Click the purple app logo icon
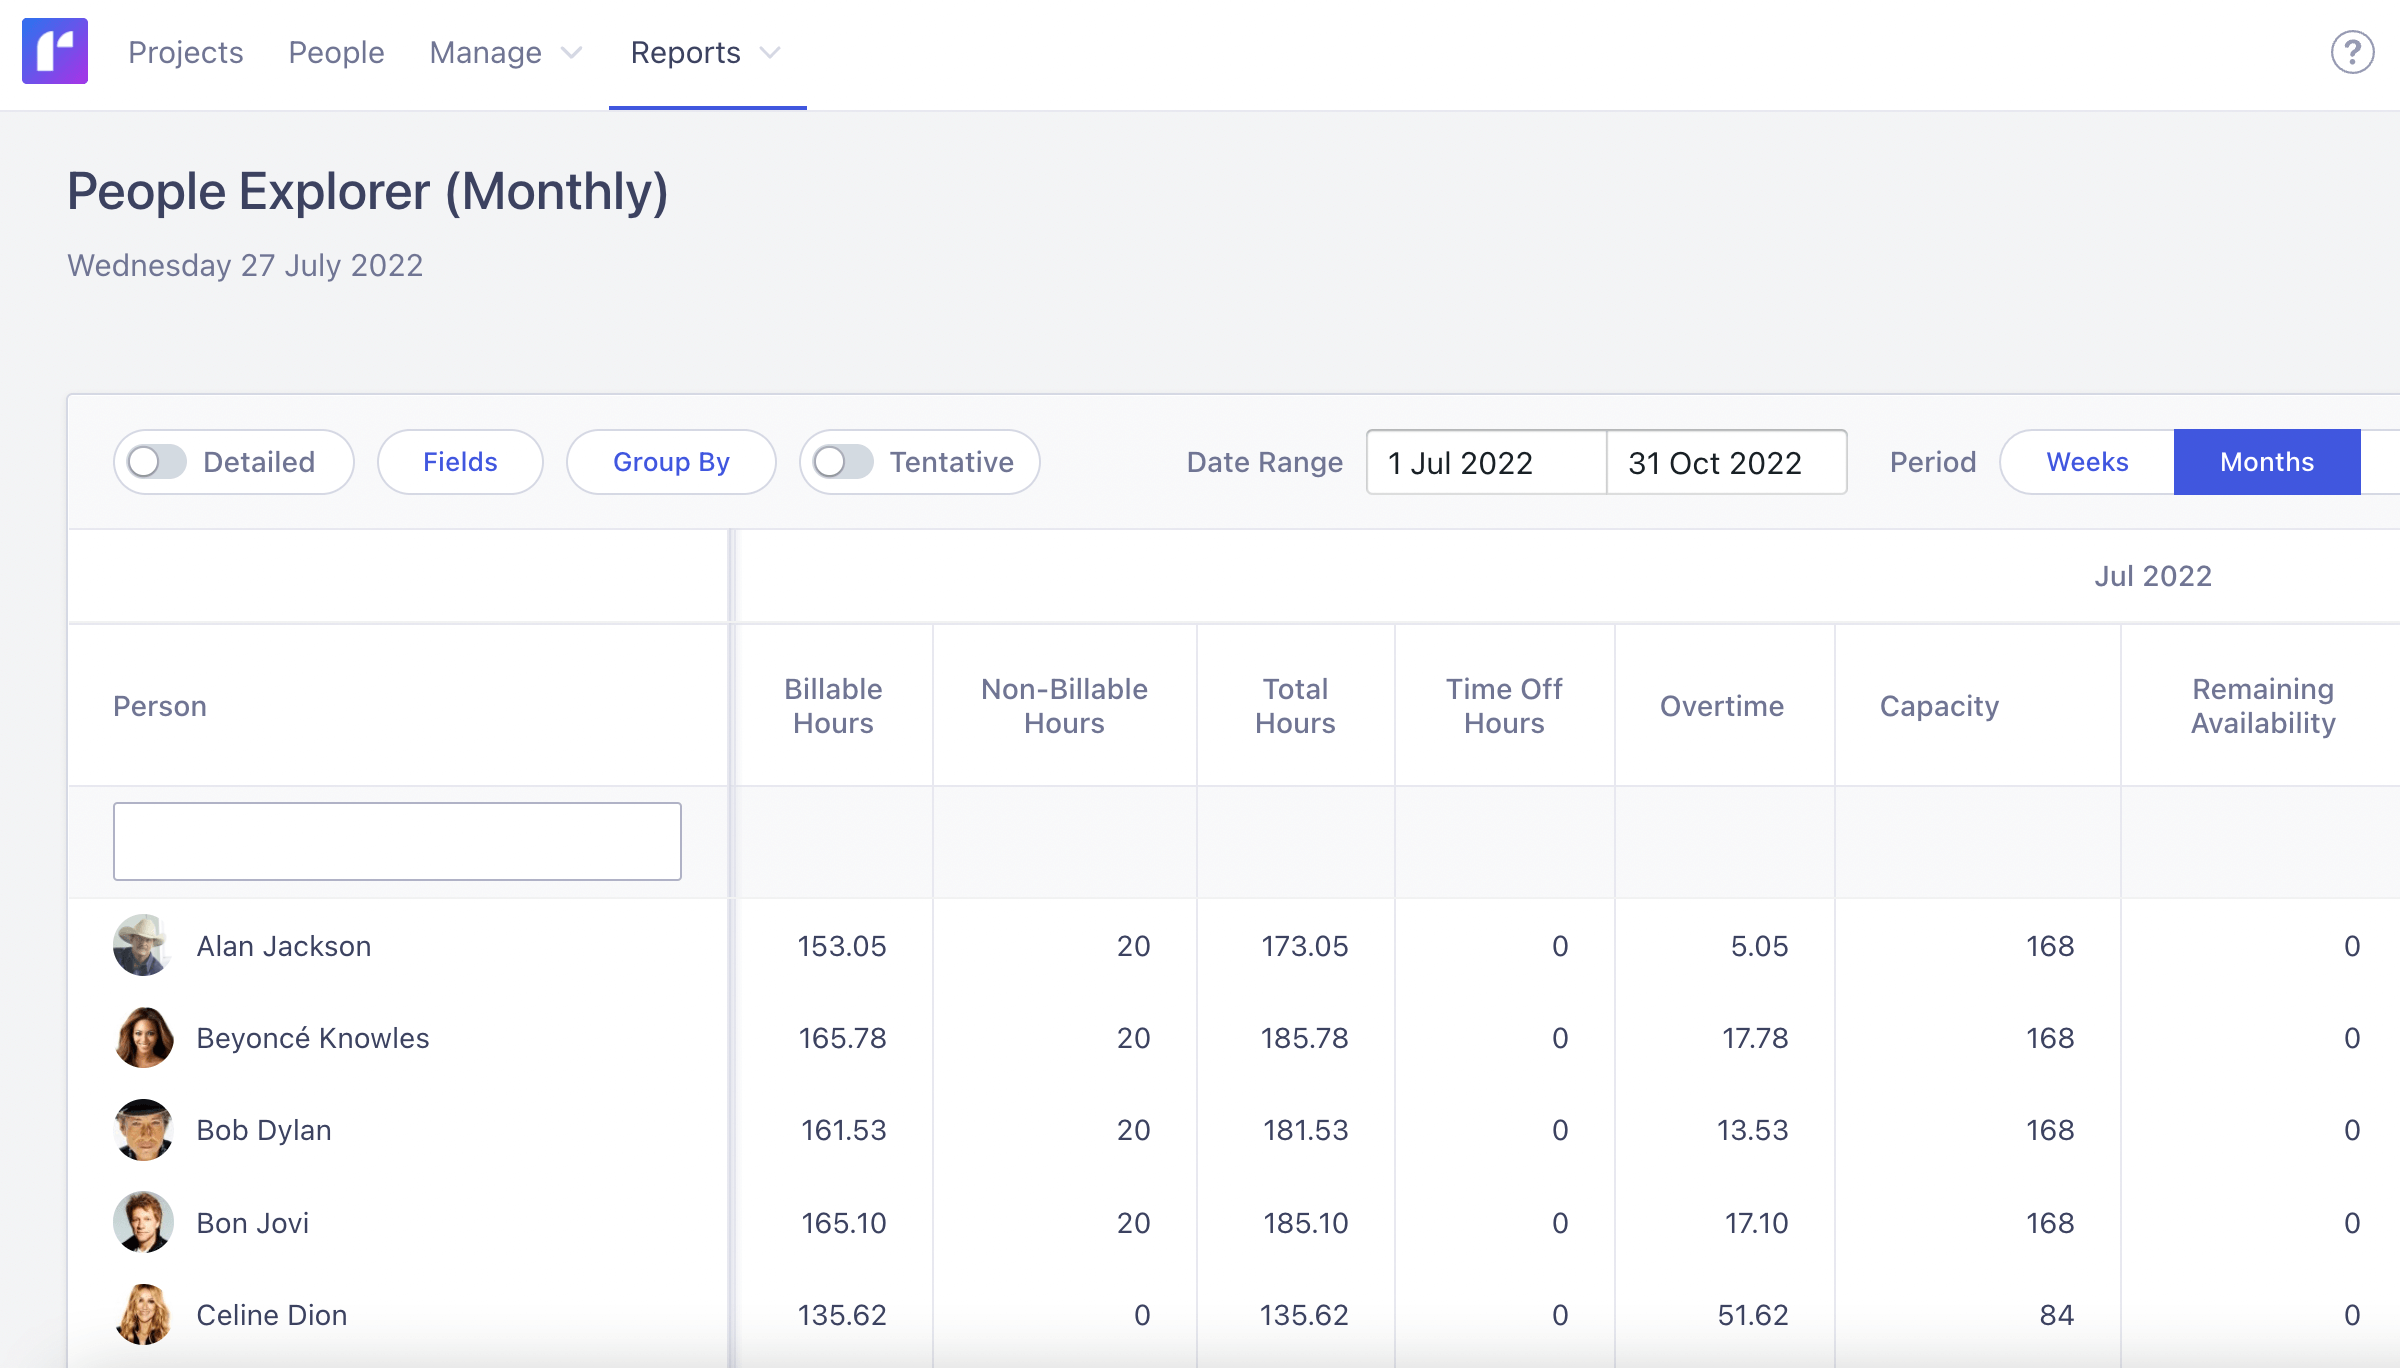Screen dimensions: 2400x1368 tap(55, 51)
